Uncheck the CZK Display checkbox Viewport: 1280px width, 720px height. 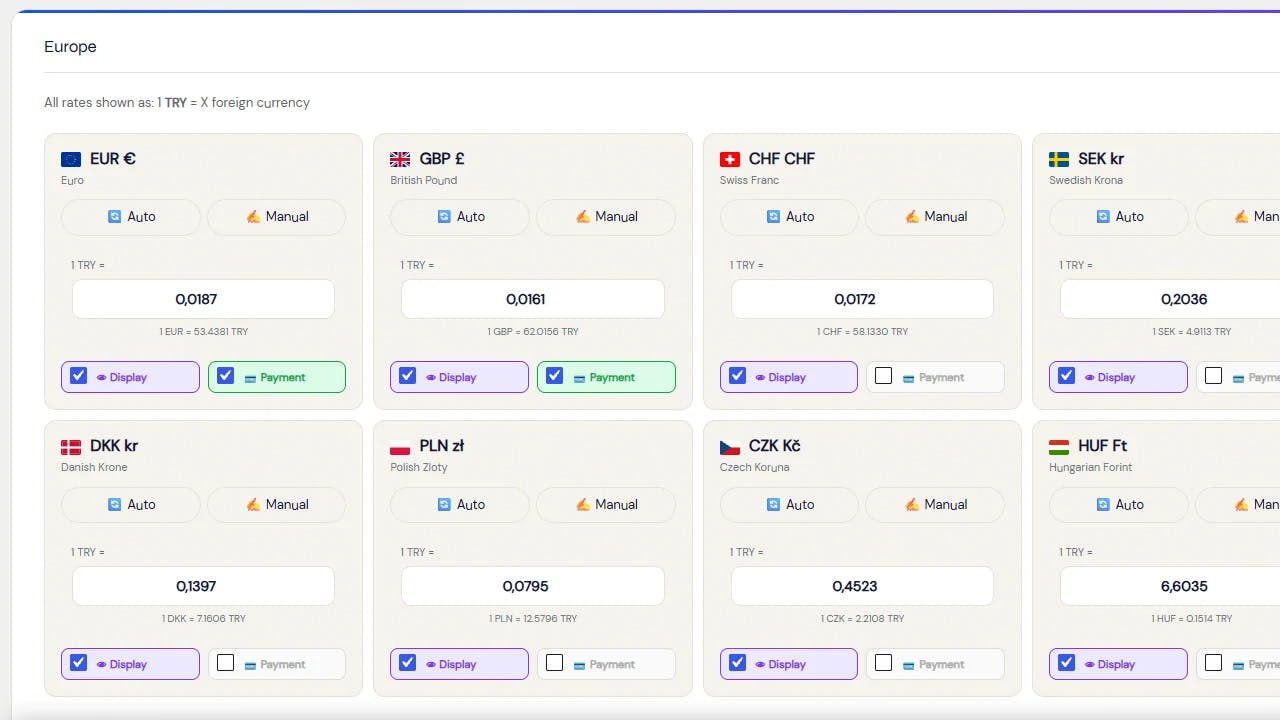click(737, 663)
